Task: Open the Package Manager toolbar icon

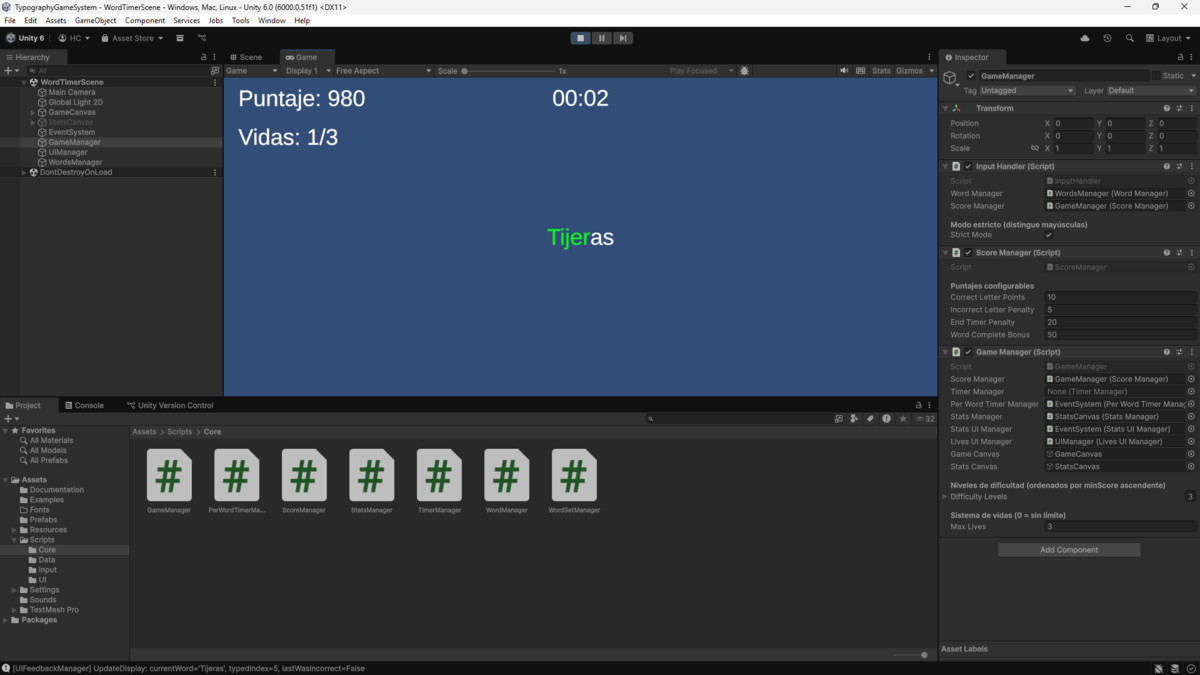Action: (x=180, y=38)
